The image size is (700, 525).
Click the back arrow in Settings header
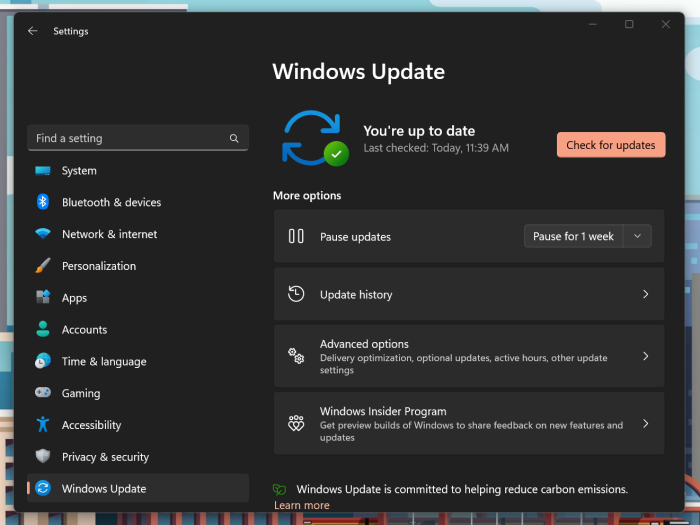[32, 31]
